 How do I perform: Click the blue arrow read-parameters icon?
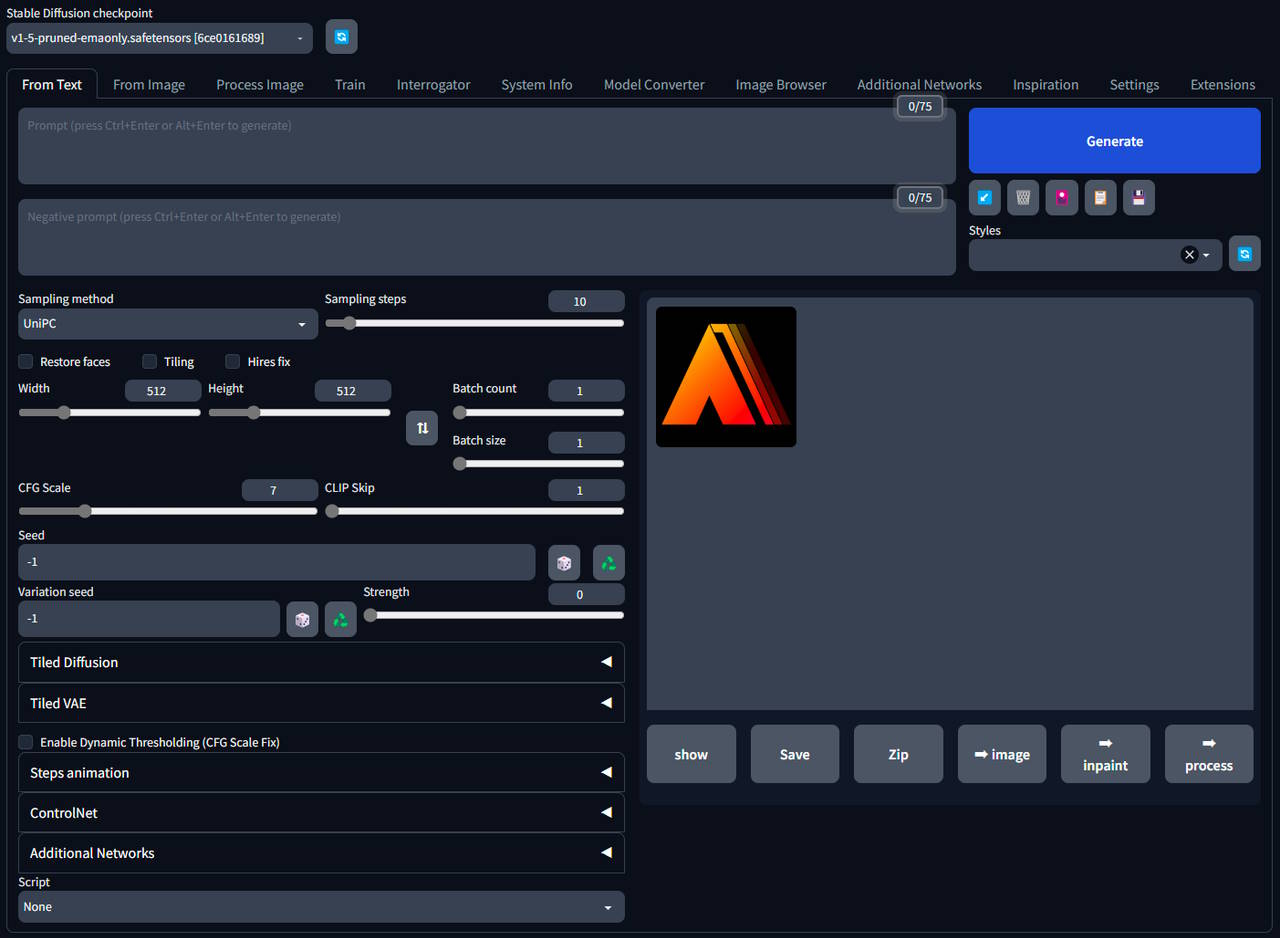(984, 198)
